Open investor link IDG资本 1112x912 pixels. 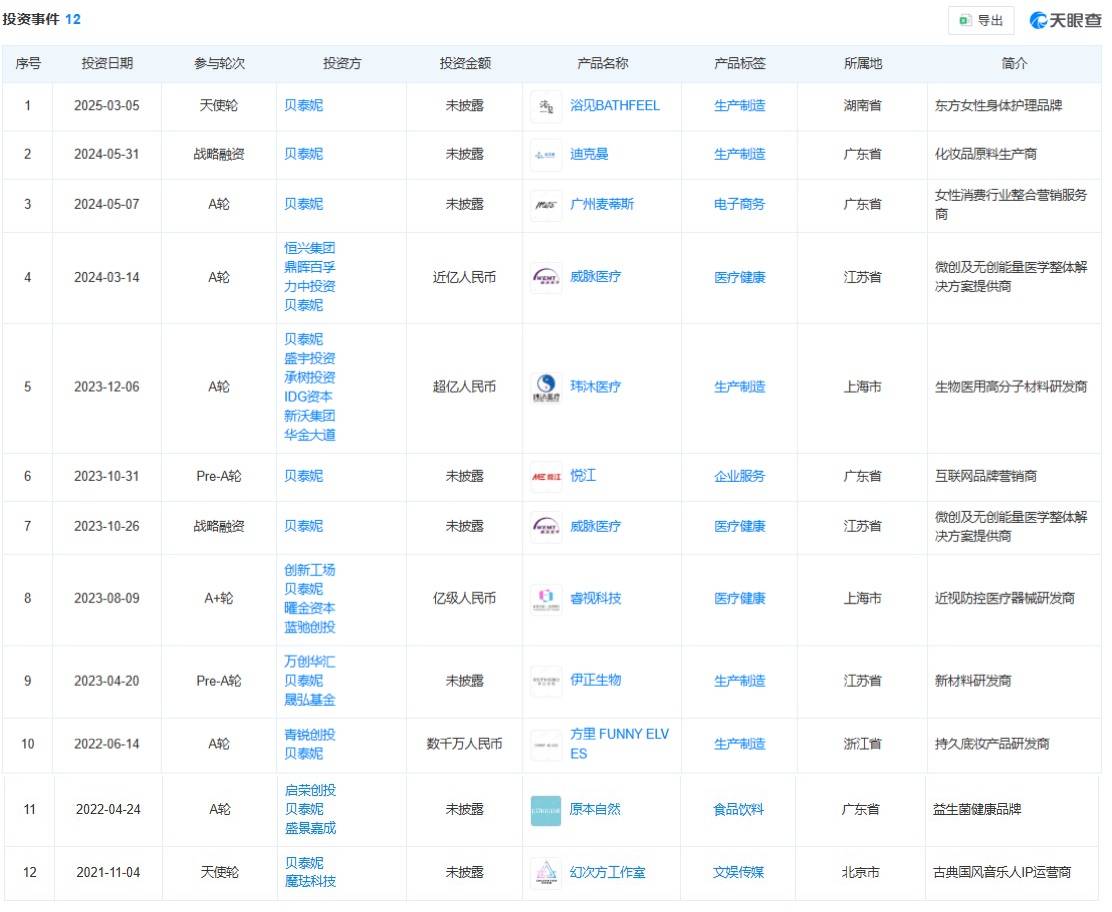[308, 396]
